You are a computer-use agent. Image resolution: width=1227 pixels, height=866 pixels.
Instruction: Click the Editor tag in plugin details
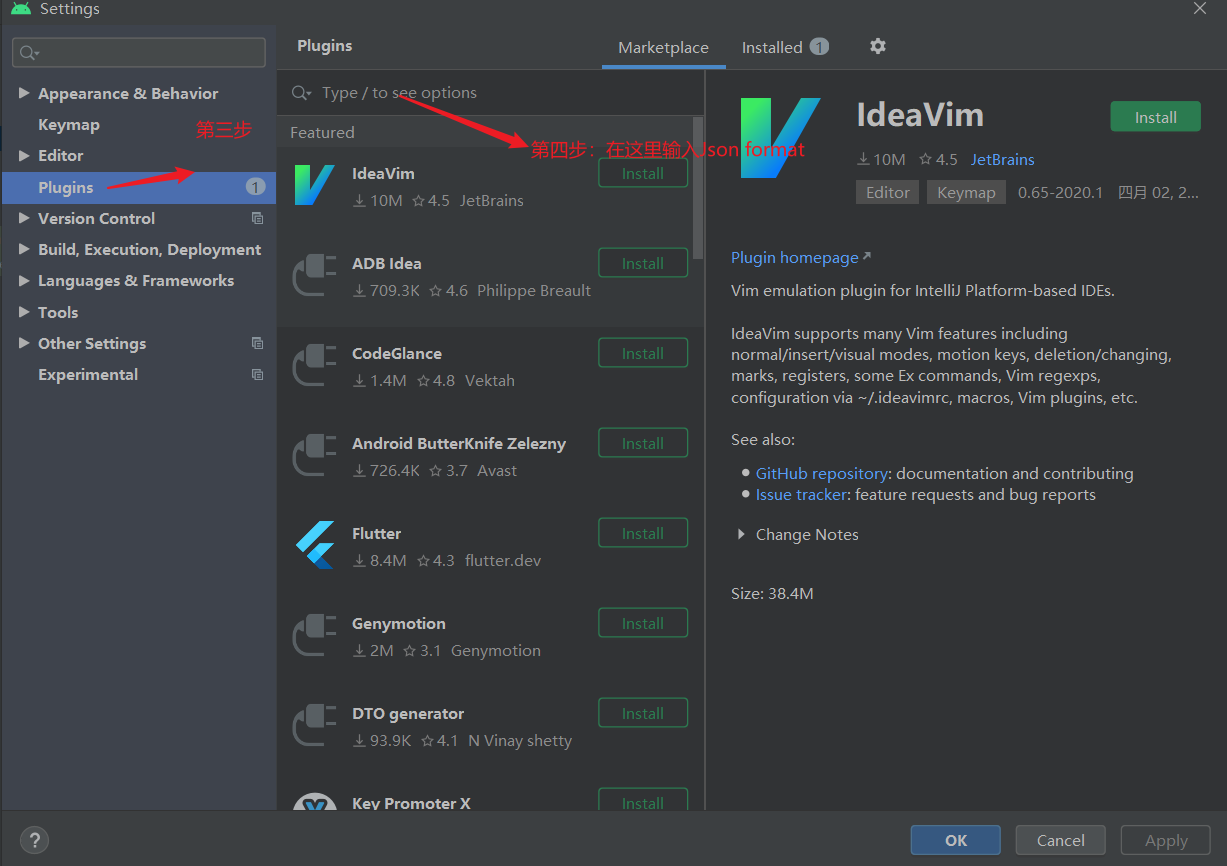(888, 192)
